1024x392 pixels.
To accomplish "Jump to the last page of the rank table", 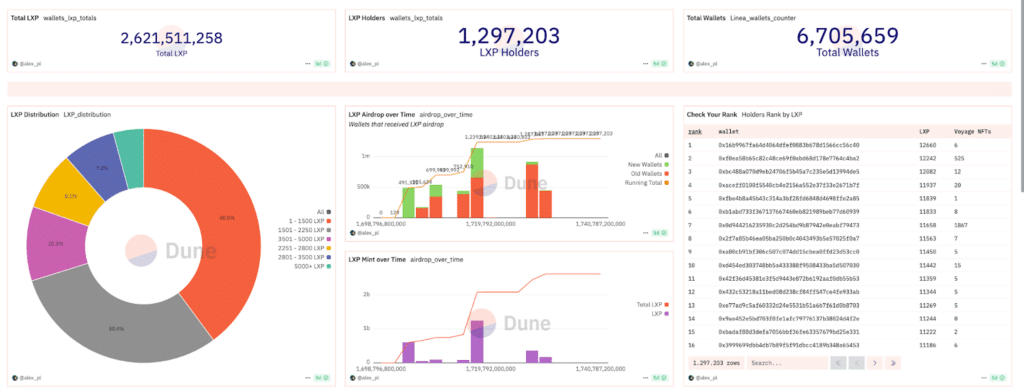I will click(x=893, y=363).
